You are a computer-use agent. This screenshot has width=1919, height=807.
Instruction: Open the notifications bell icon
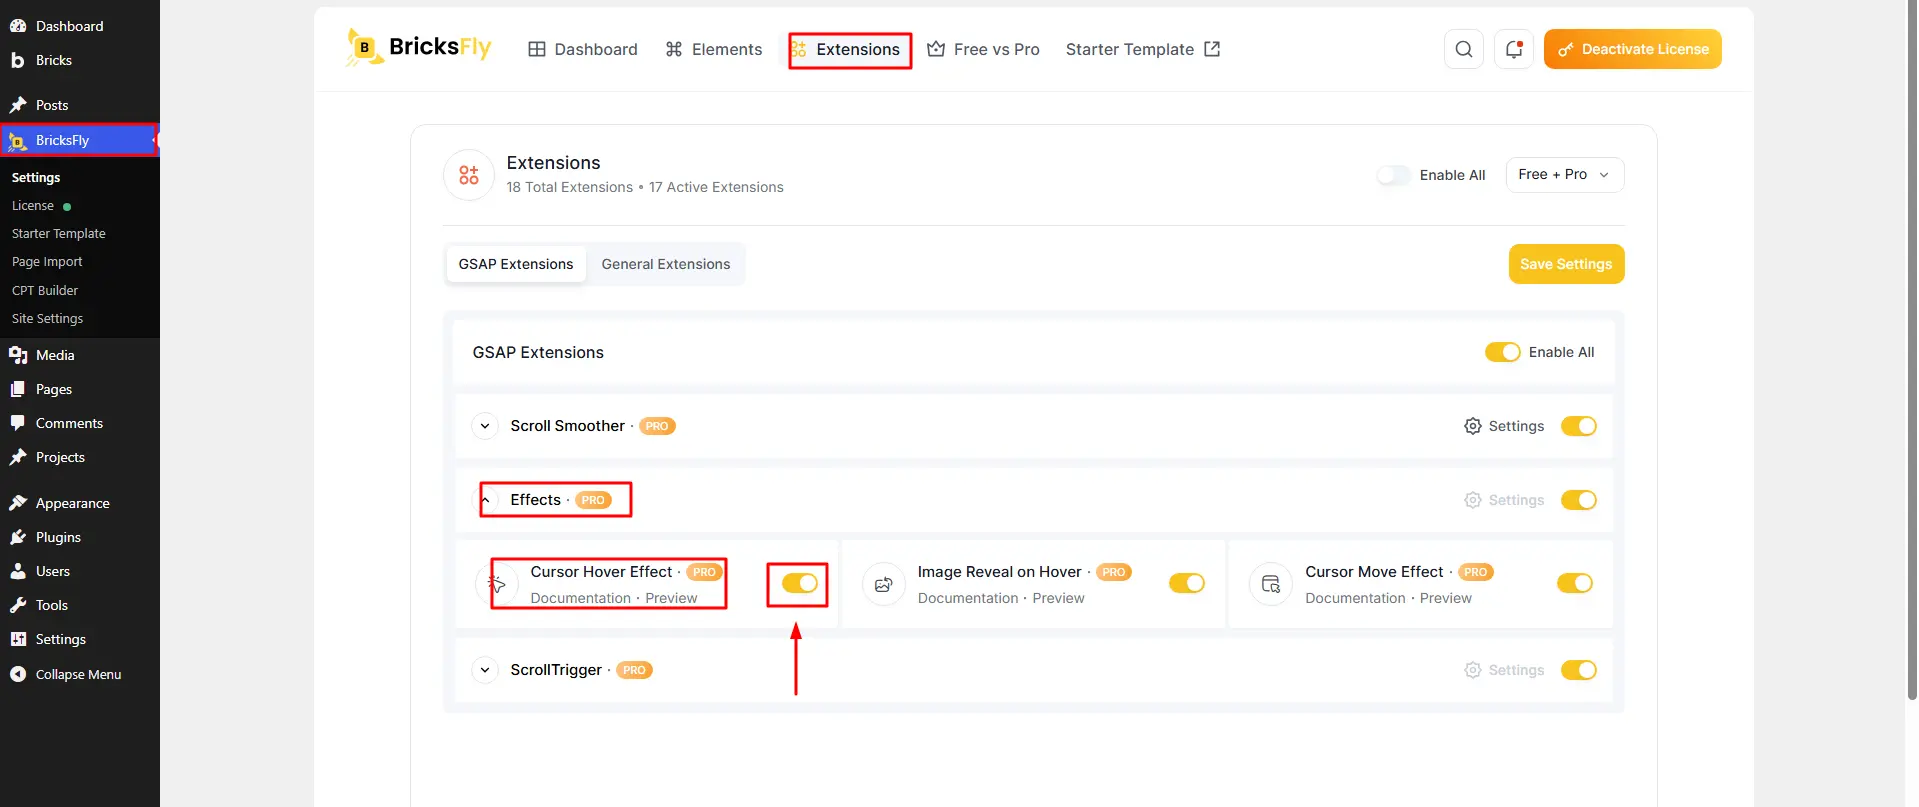1514,49
